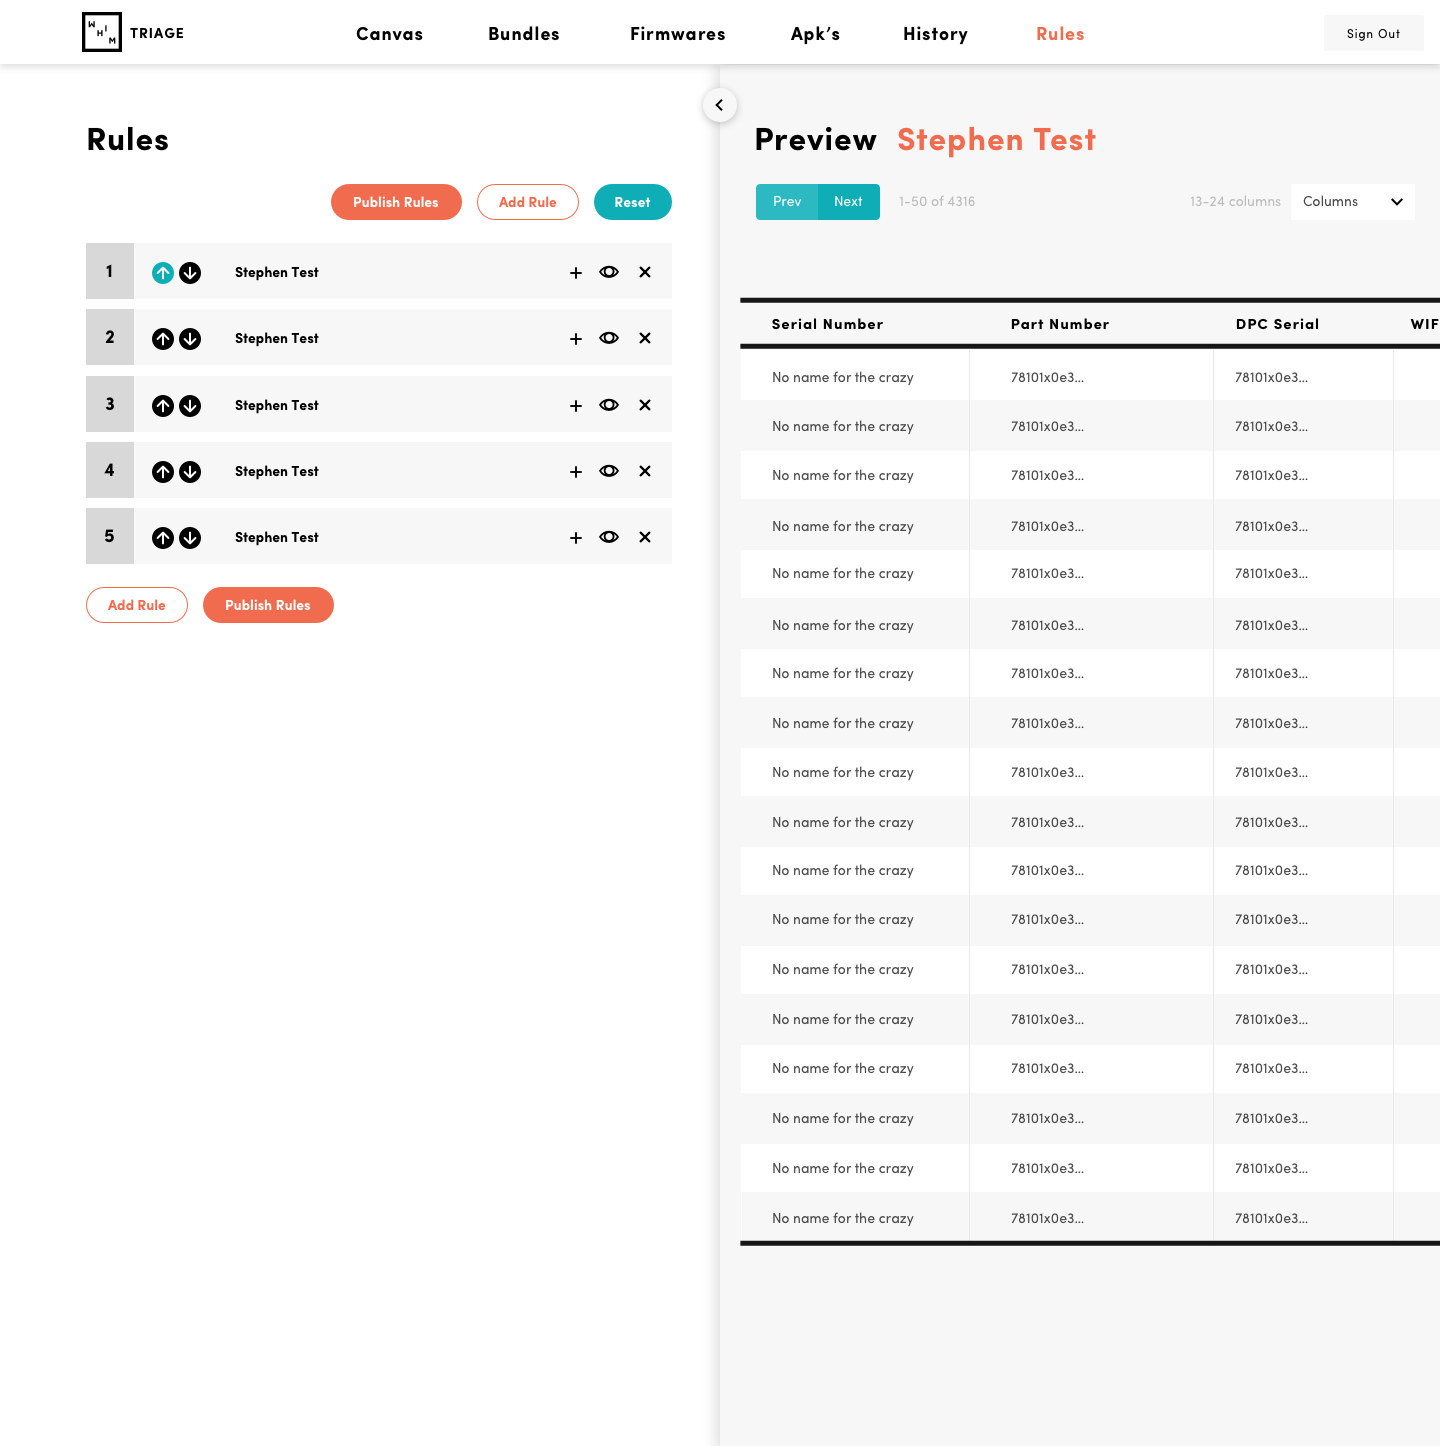Preview rule 5 with eye icon

609,537
